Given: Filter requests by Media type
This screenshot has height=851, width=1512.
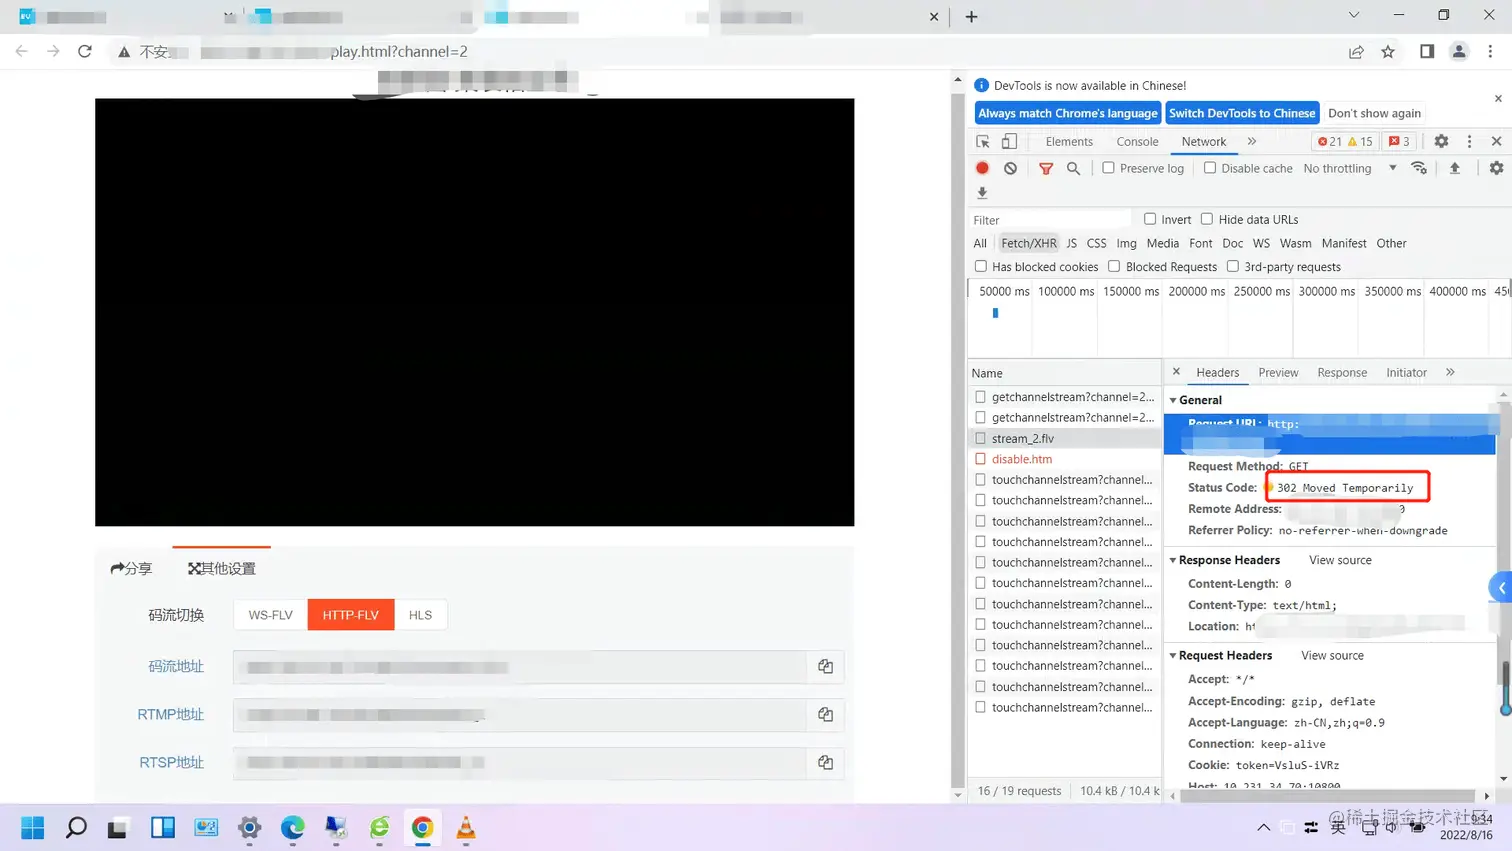Looking at the screenshot, I should [x=1162, y=243].
